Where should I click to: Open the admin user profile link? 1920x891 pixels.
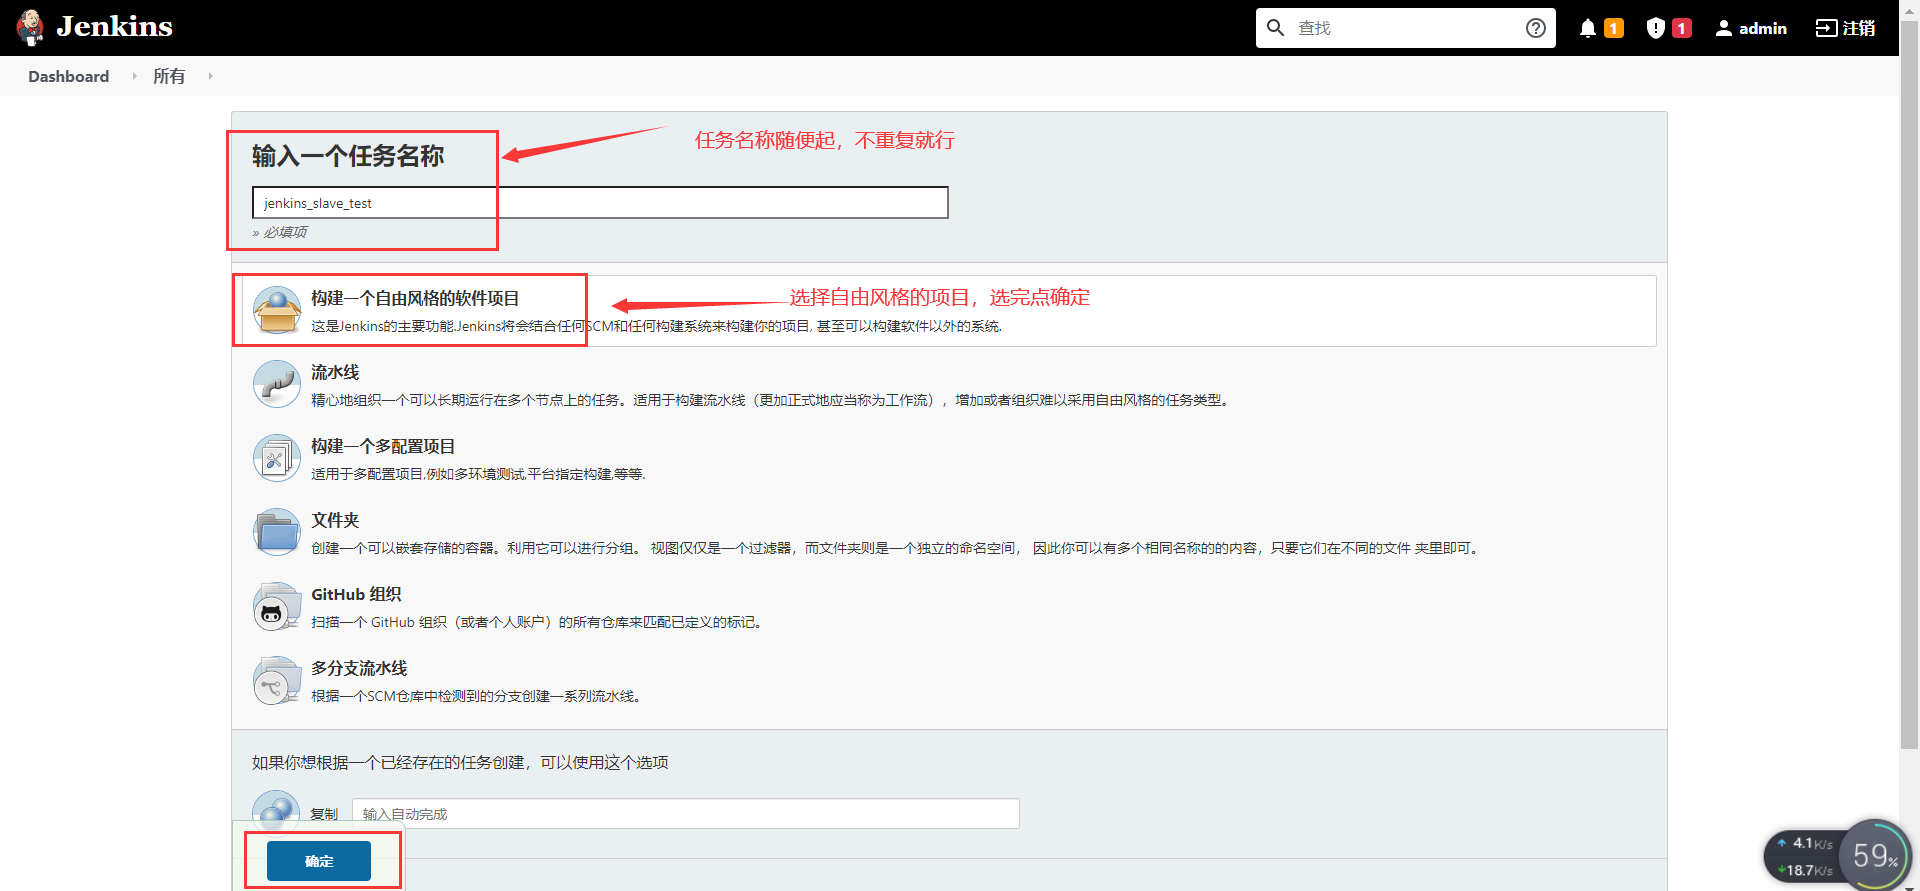tap(1751, 28)
